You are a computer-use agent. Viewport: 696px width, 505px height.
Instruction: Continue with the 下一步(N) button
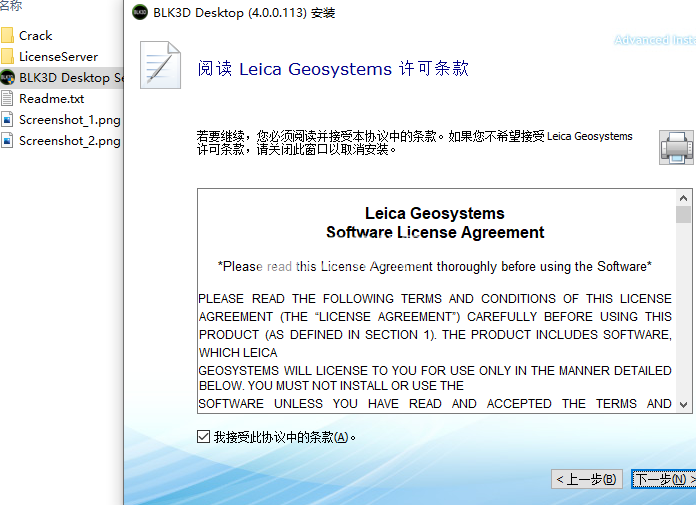point(664,479)
